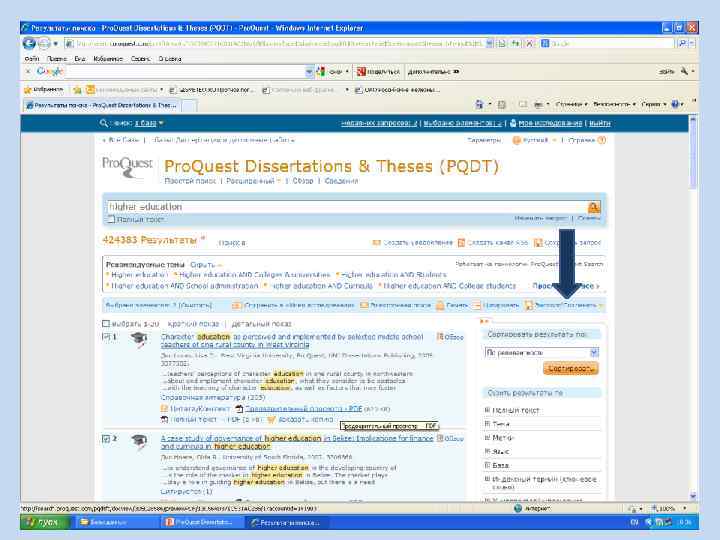Viewport: 720px width, 540px height.
Task: Click the orange search button beside the query
Action: 594,208
